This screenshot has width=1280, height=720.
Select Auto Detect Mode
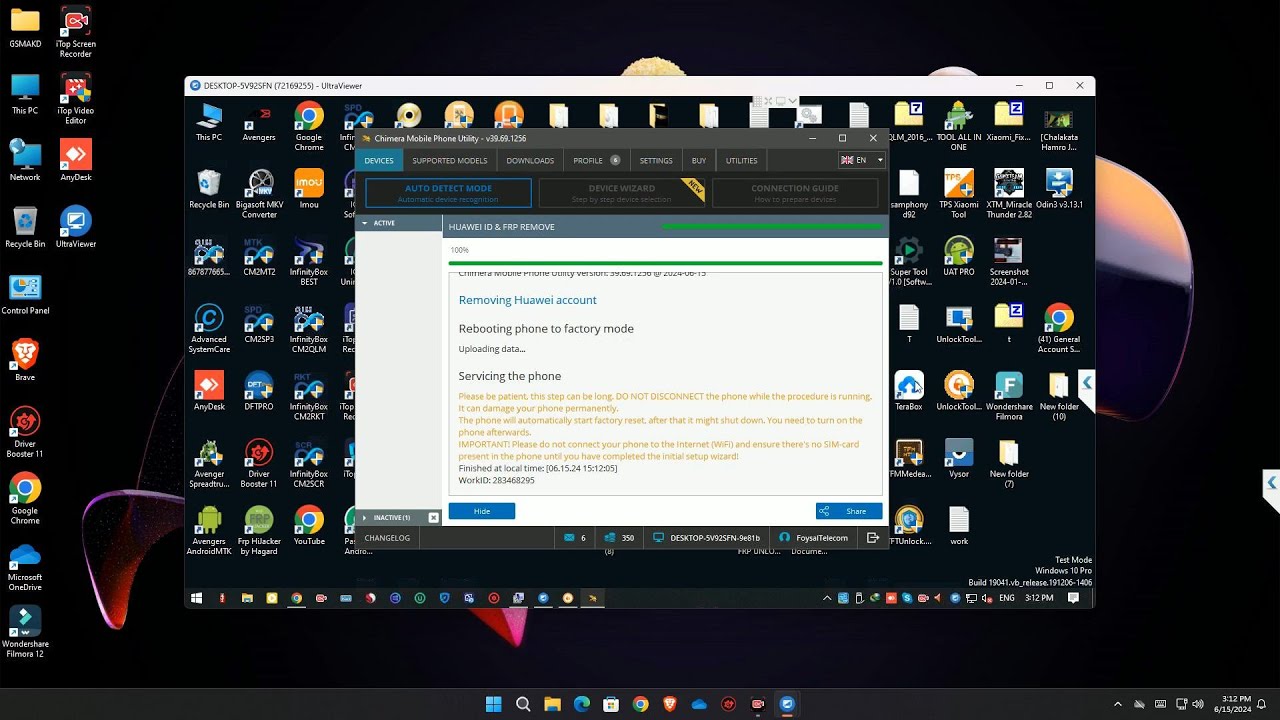pyautogui.click(x=448, y=192)
